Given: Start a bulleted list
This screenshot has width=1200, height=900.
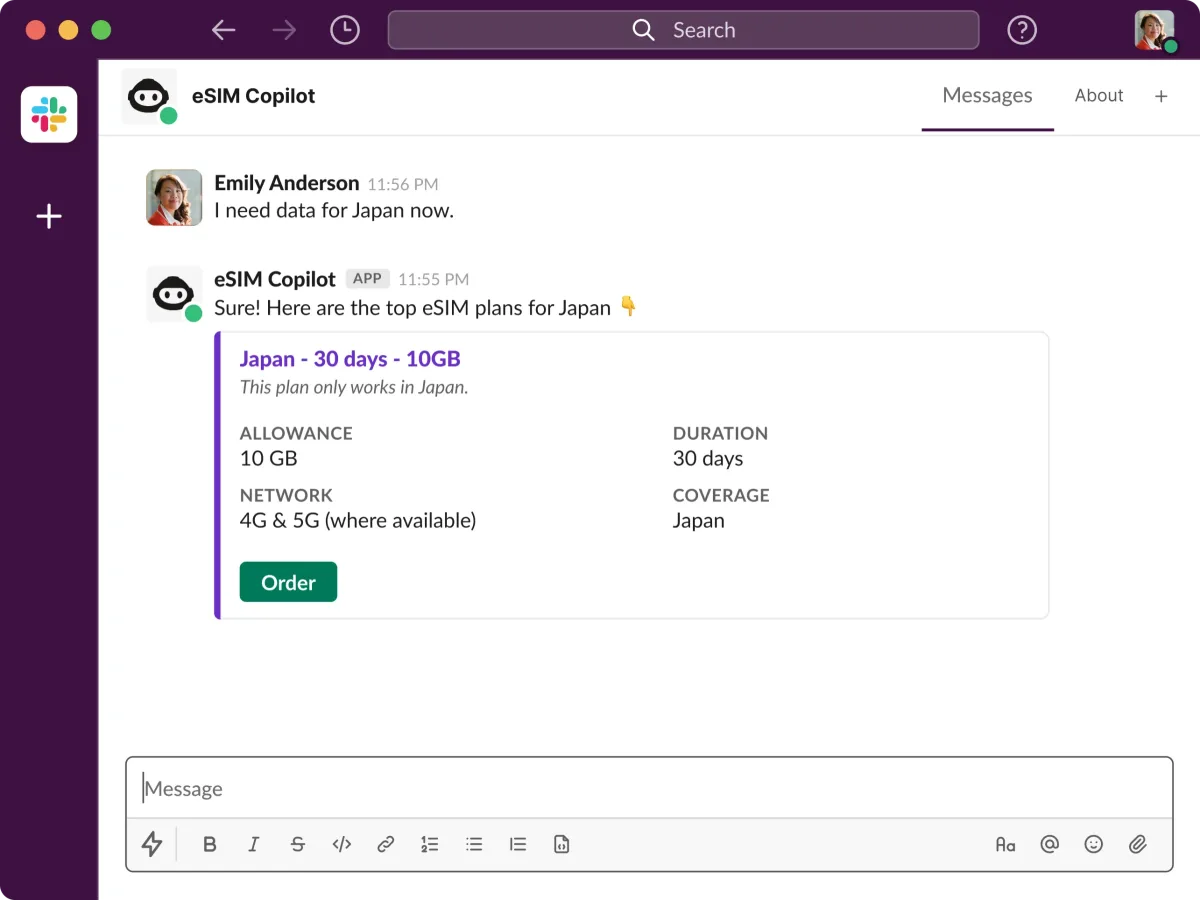Looking at the screenshot, I should tap(474, 844).
